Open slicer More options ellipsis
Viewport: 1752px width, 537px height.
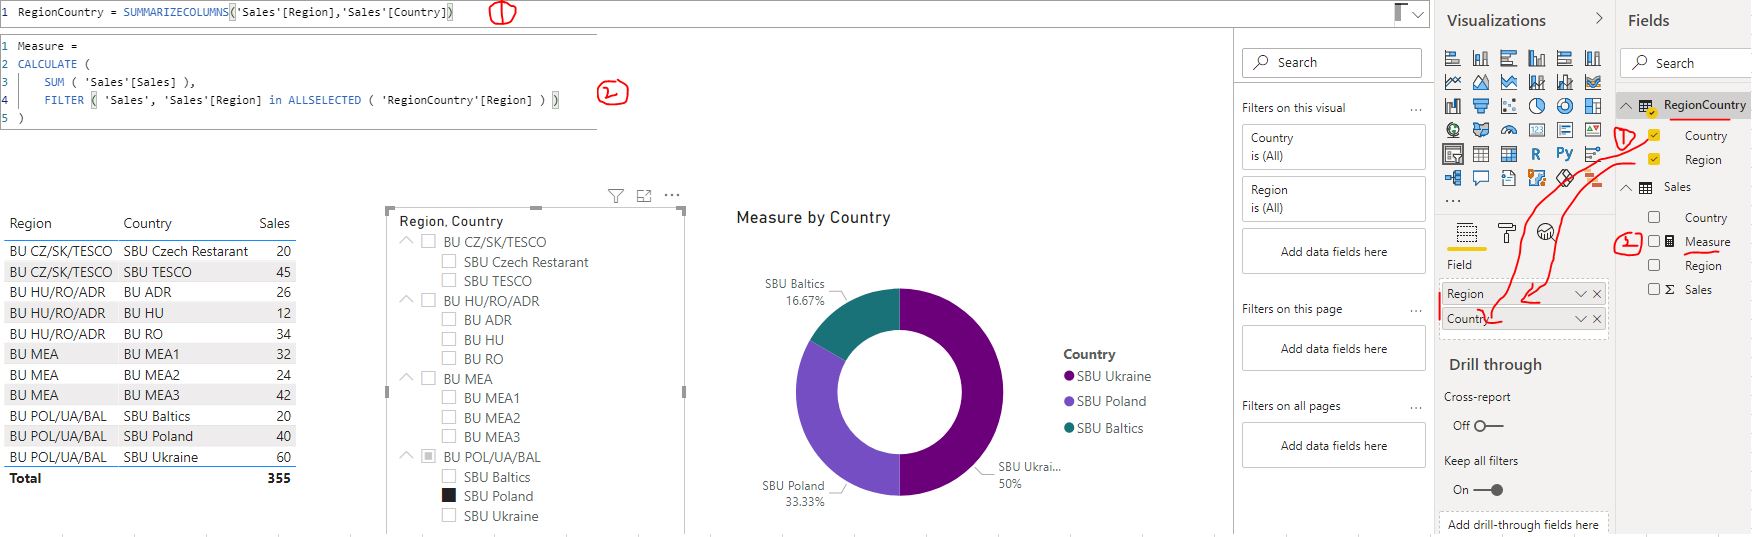[672, 196]
